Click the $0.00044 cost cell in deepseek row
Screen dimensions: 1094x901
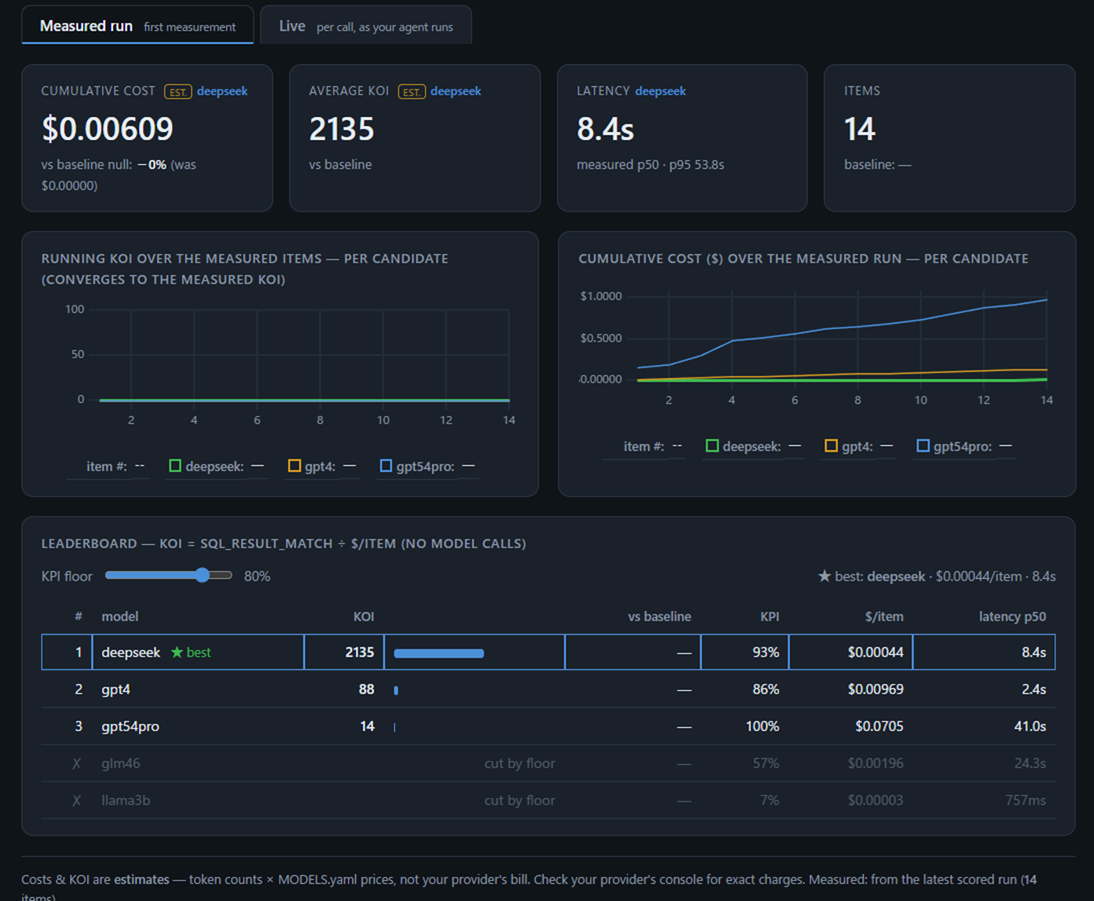[876, 652]
